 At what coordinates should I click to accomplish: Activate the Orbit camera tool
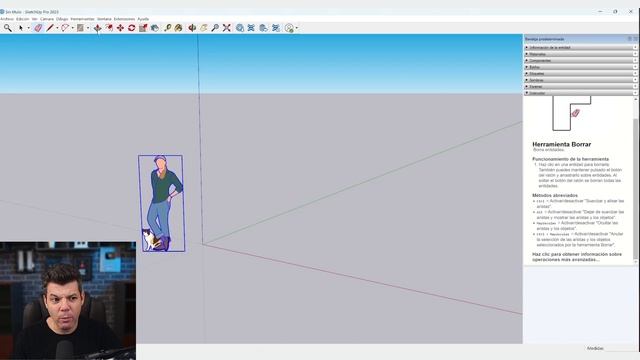(192, 28)
